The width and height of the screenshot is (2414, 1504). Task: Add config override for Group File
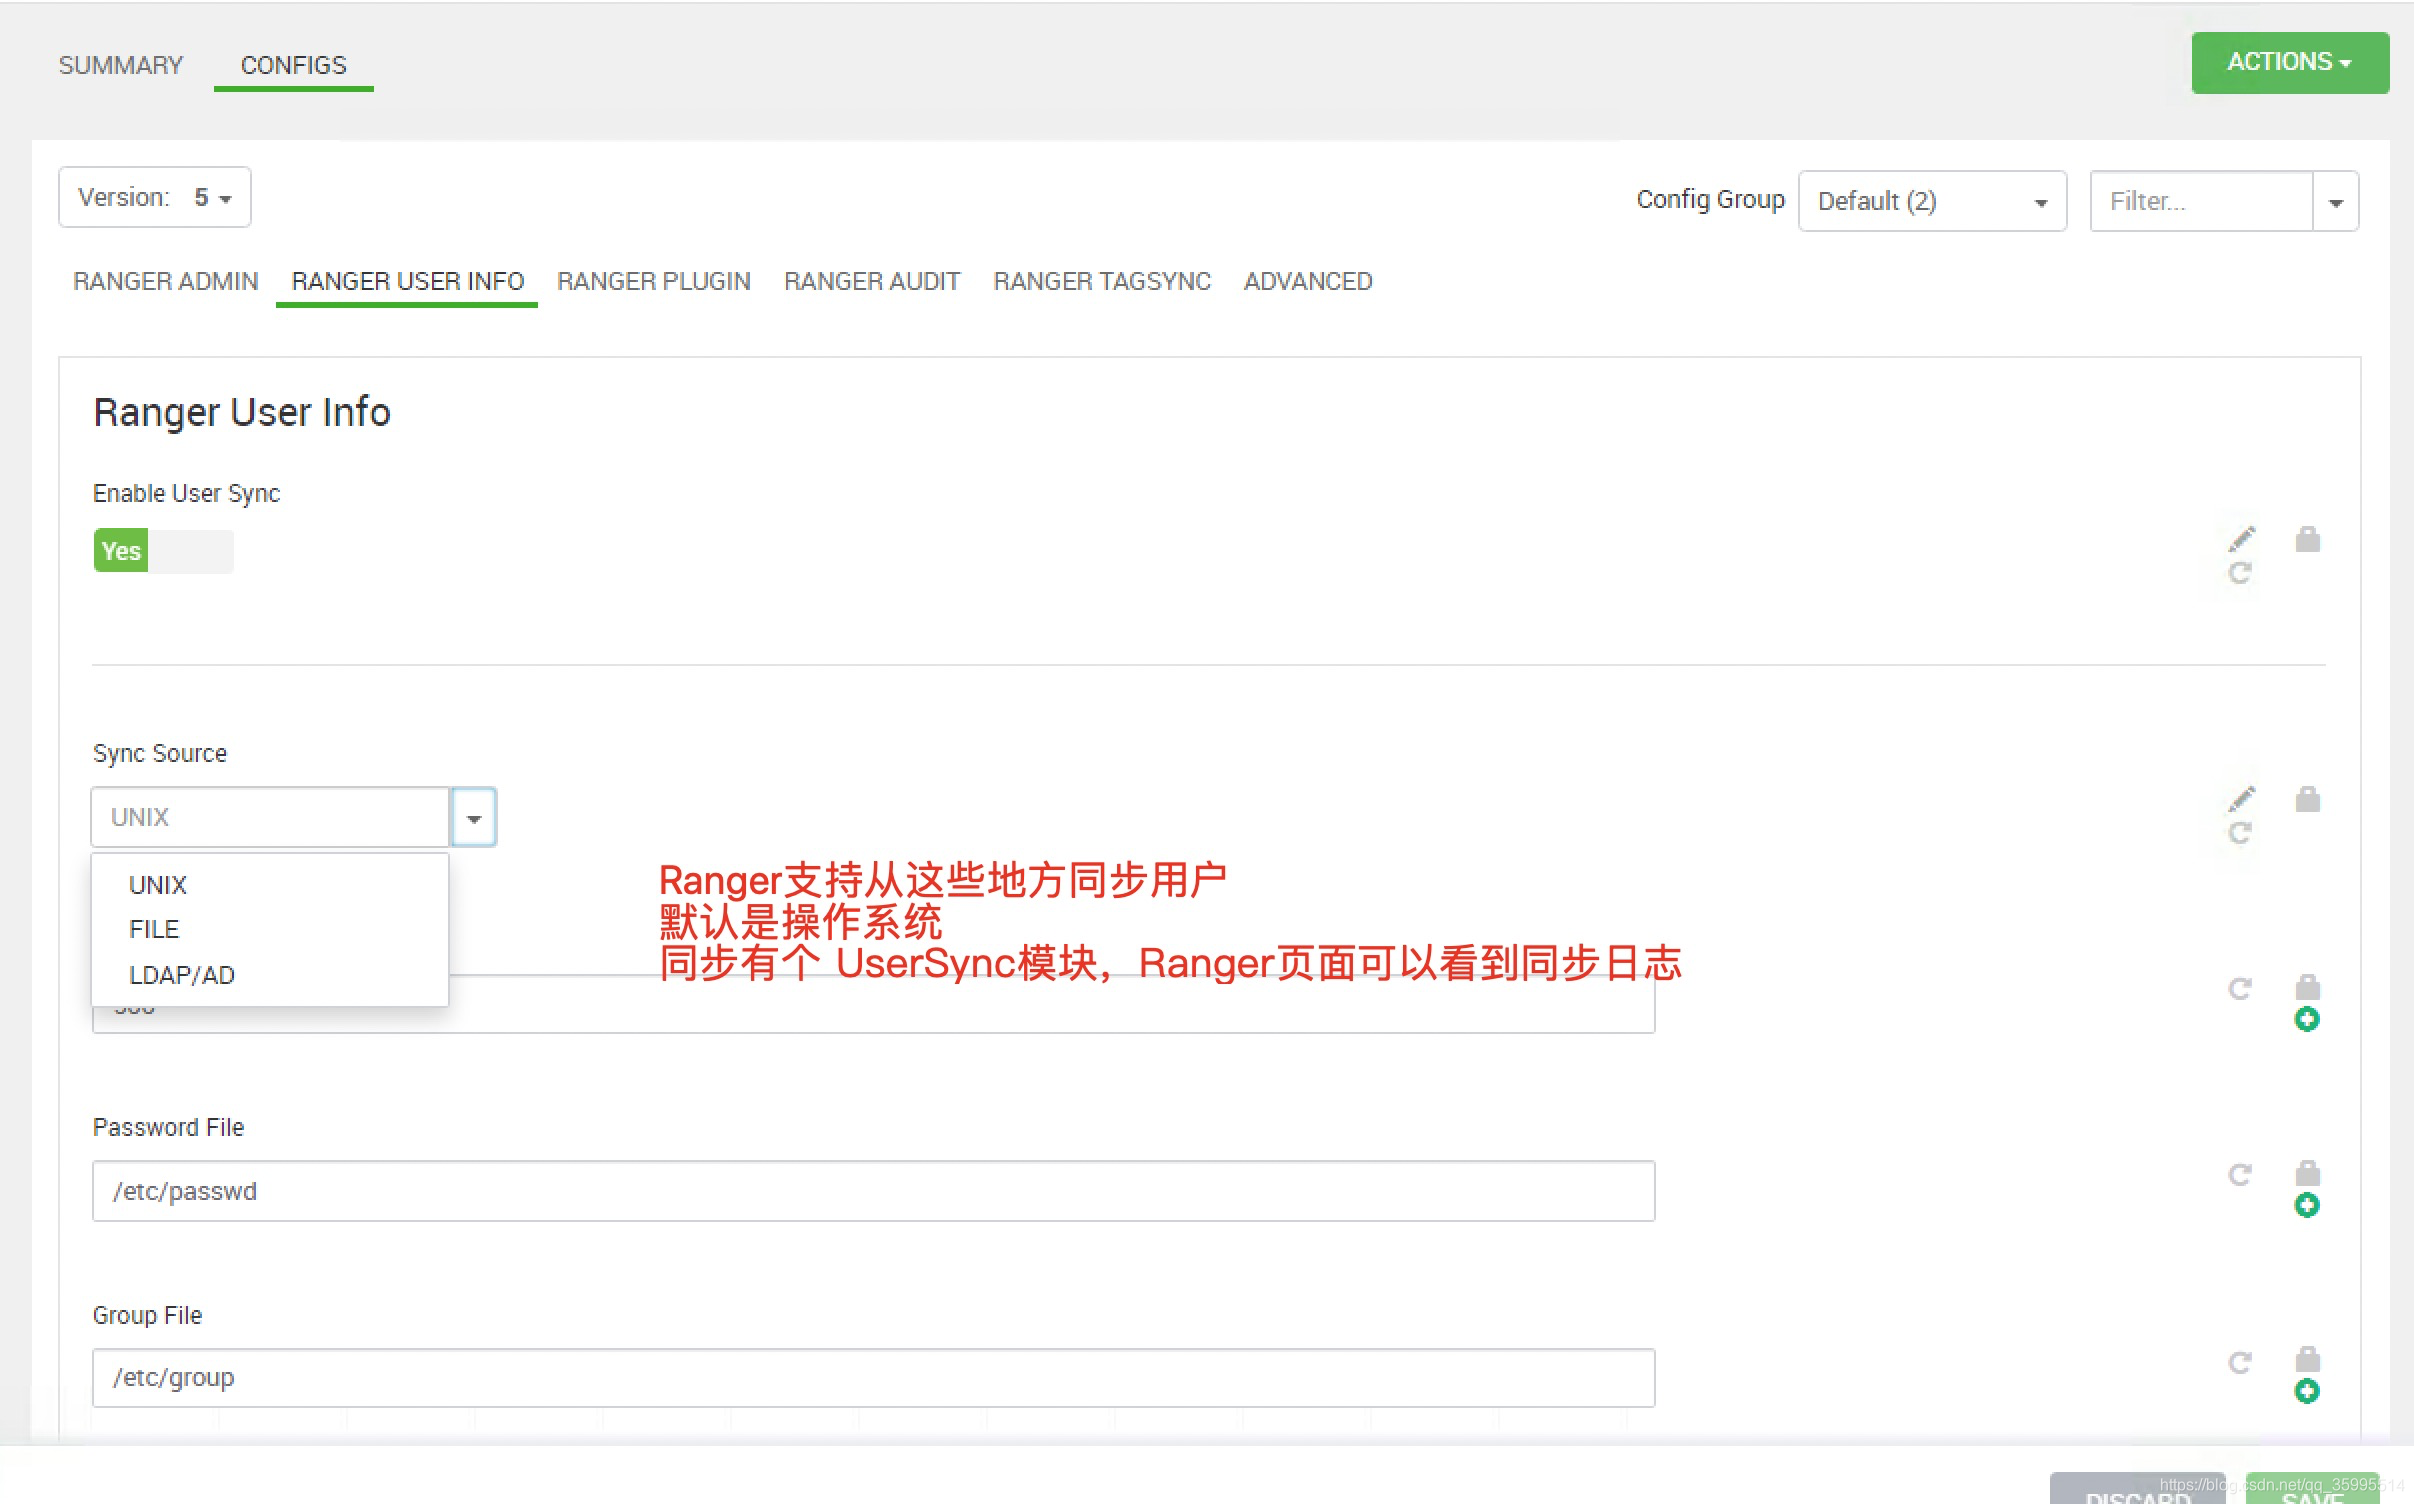[x=2308, y=1390]
